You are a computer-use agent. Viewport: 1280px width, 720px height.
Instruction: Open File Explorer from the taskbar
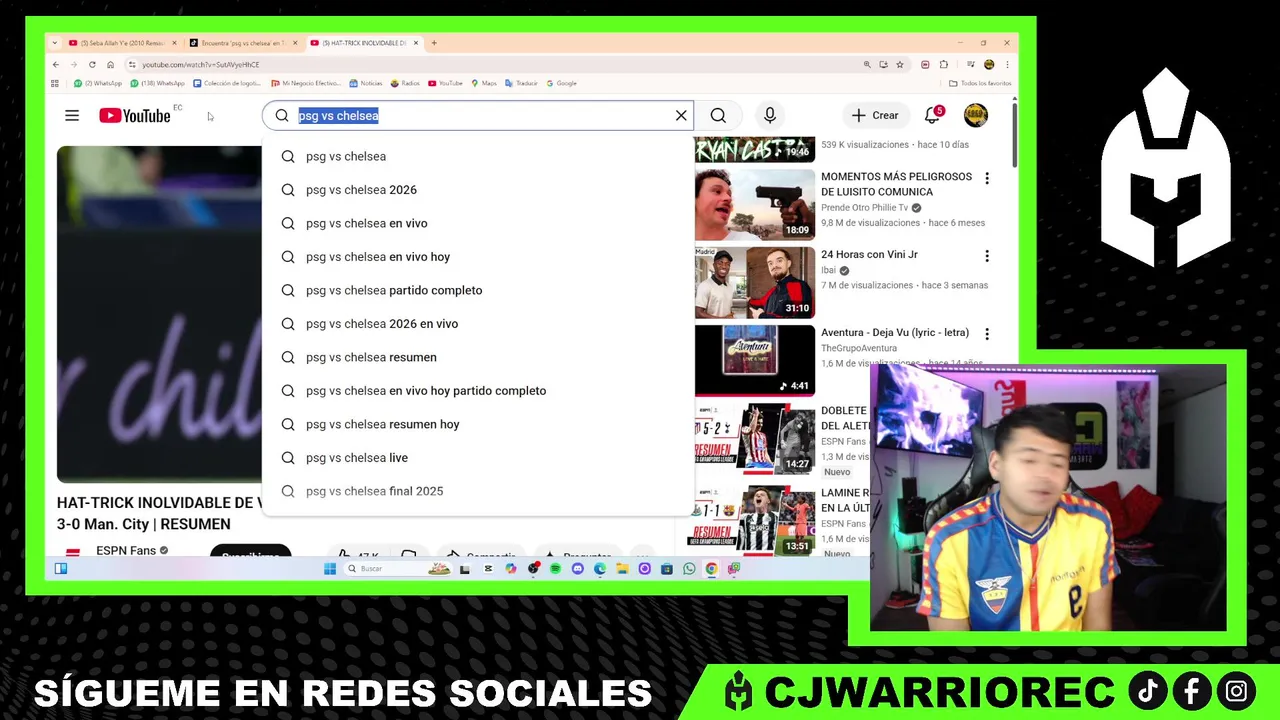(x=622, y=569)
